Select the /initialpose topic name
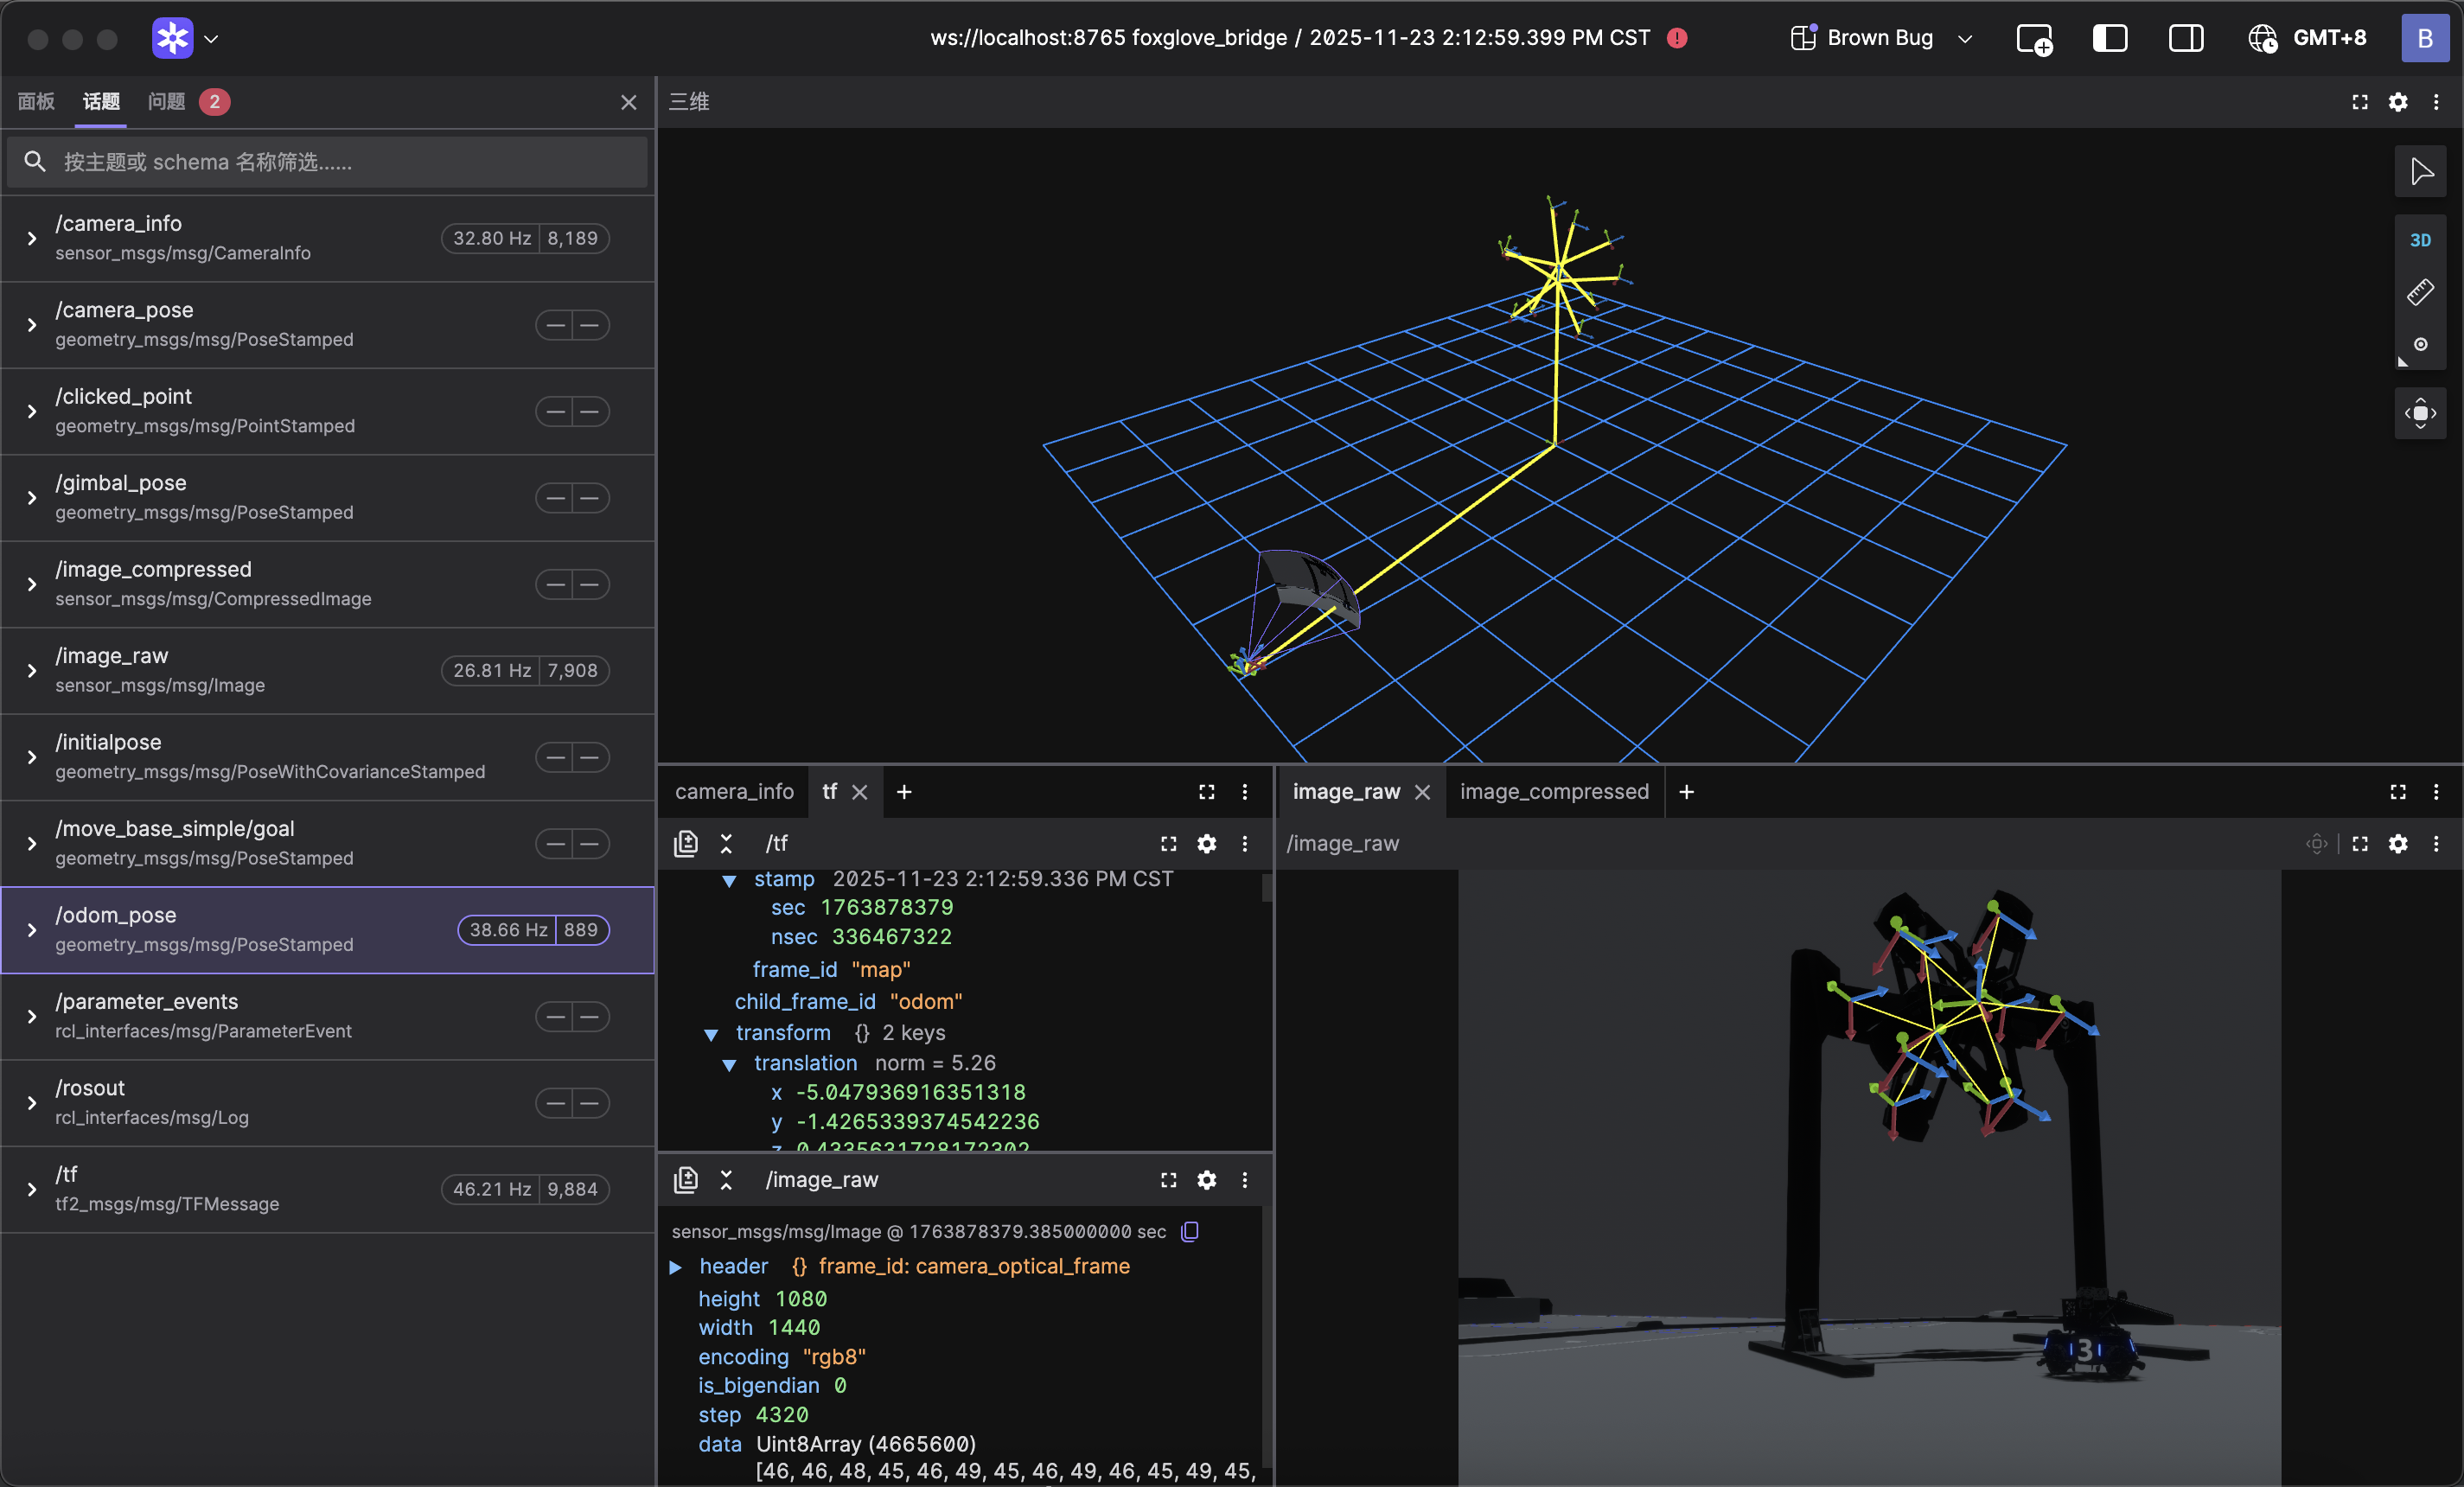This screenshot has height=1487, width=2464. 108,742
